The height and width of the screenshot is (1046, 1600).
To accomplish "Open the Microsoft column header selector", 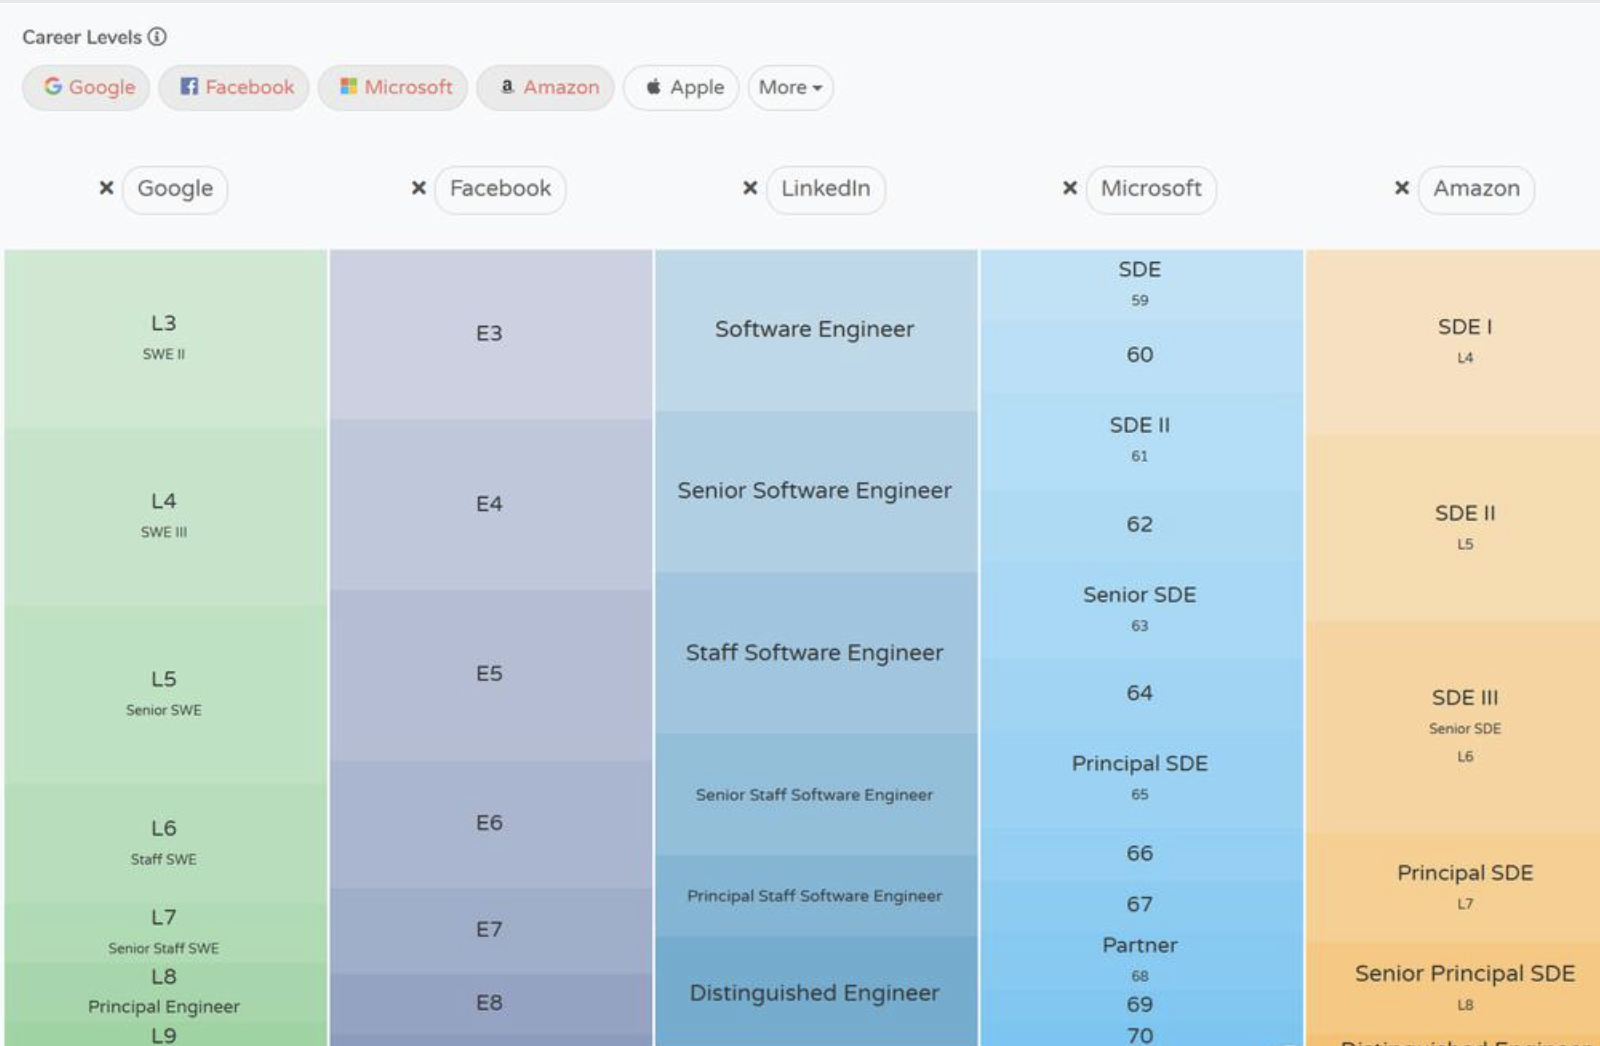I will [x=1151, y=189].
